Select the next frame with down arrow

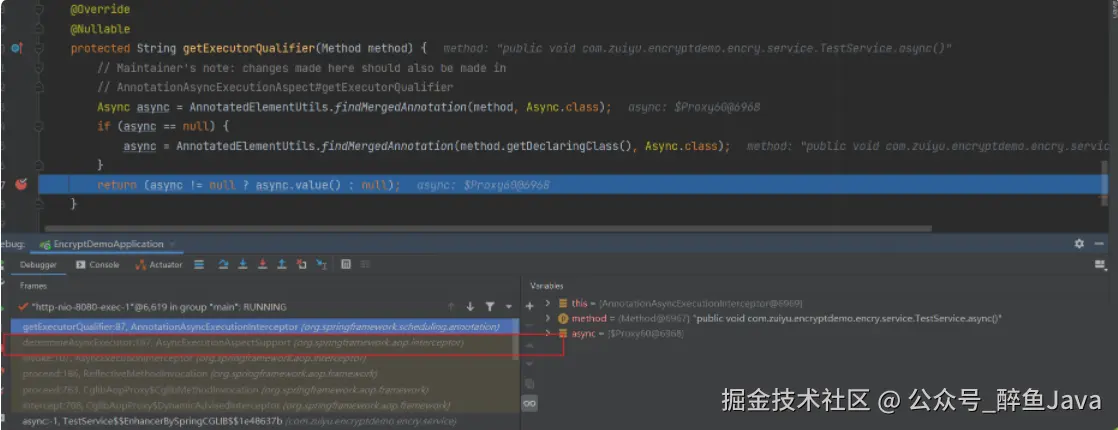click(470, 307)
